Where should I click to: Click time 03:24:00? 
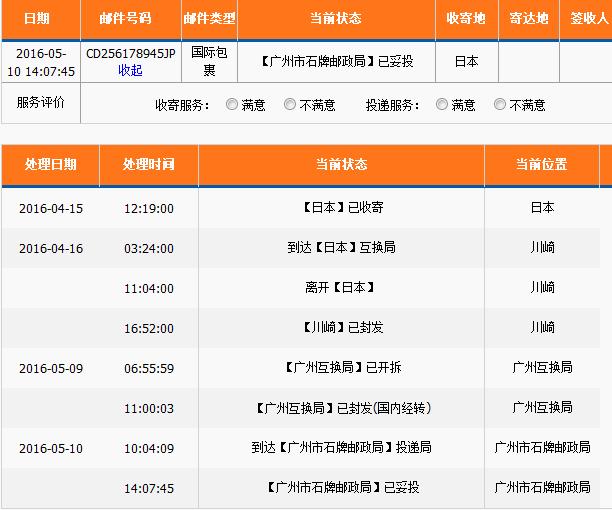pos(149,249)
